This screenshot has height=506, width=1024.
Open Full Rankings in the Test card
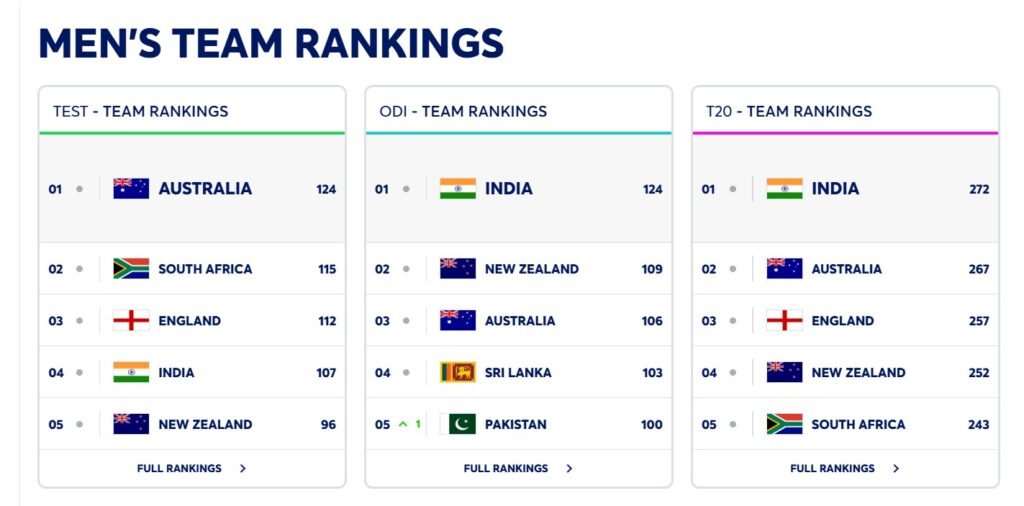click(179, 468)
